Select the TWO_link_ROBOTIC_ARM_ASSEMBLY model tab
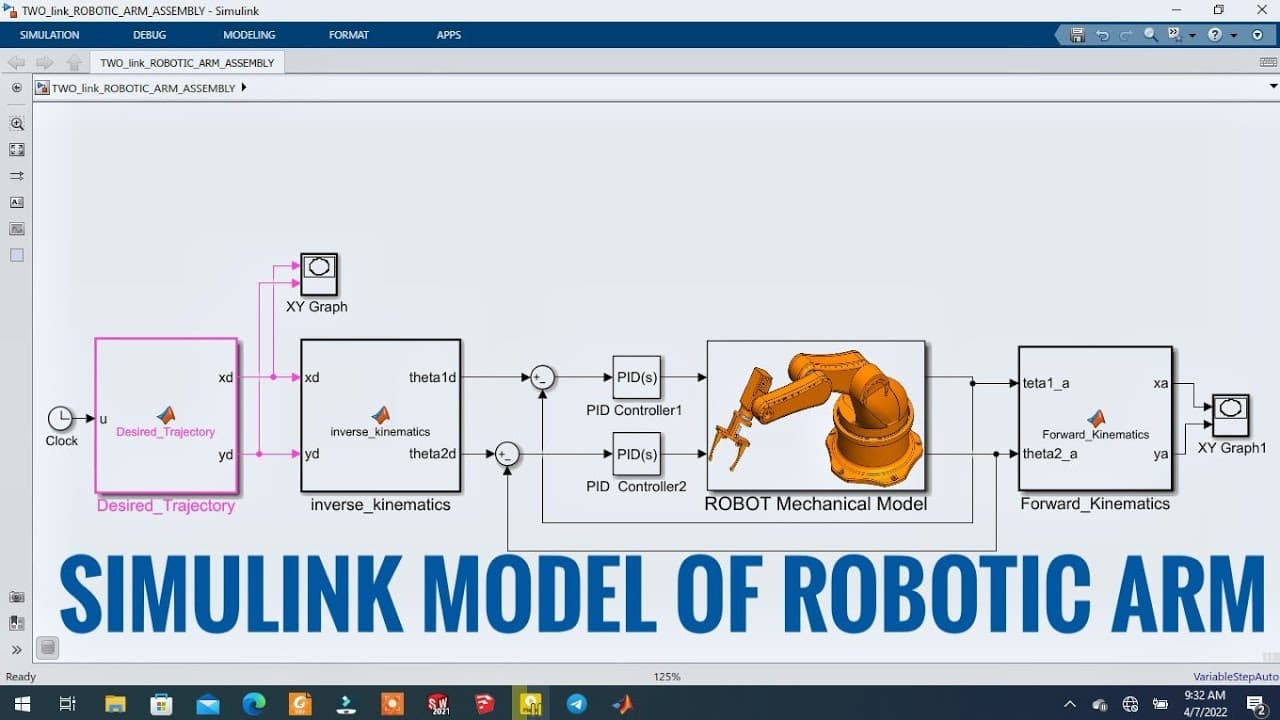 187,62
